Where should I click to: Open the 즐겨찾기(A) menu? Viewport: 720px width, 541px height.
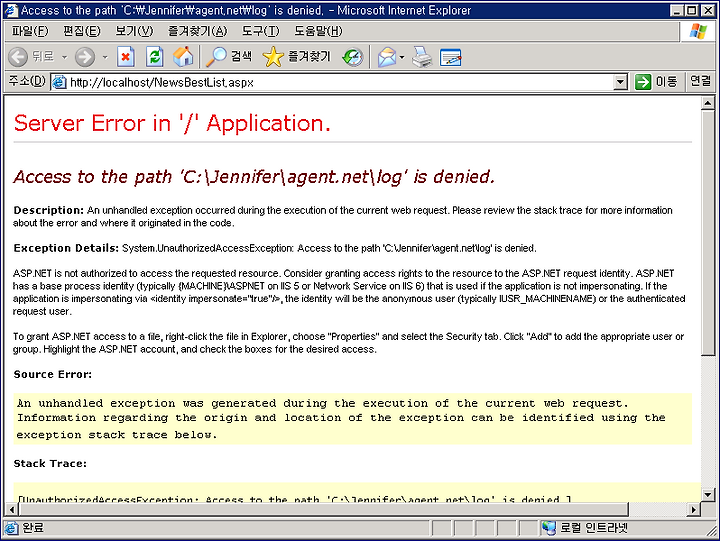[x=197, y=31]
